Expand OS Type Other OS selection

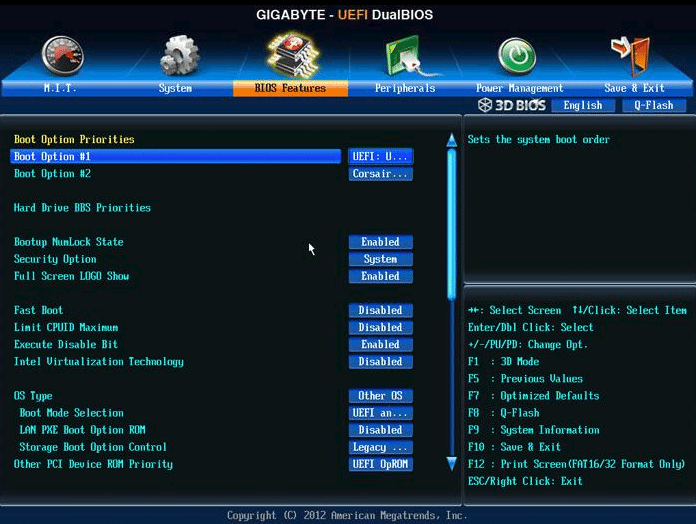[380, 396]
